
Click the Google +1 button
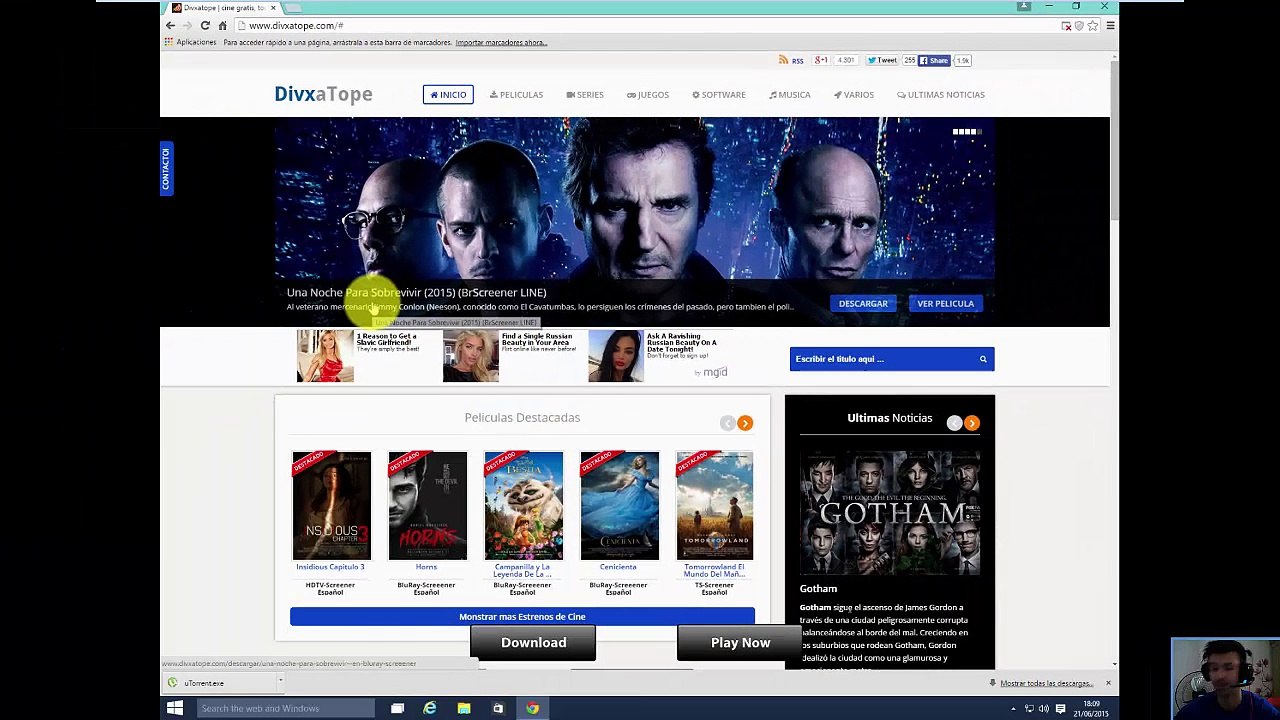tap(821, 60)
